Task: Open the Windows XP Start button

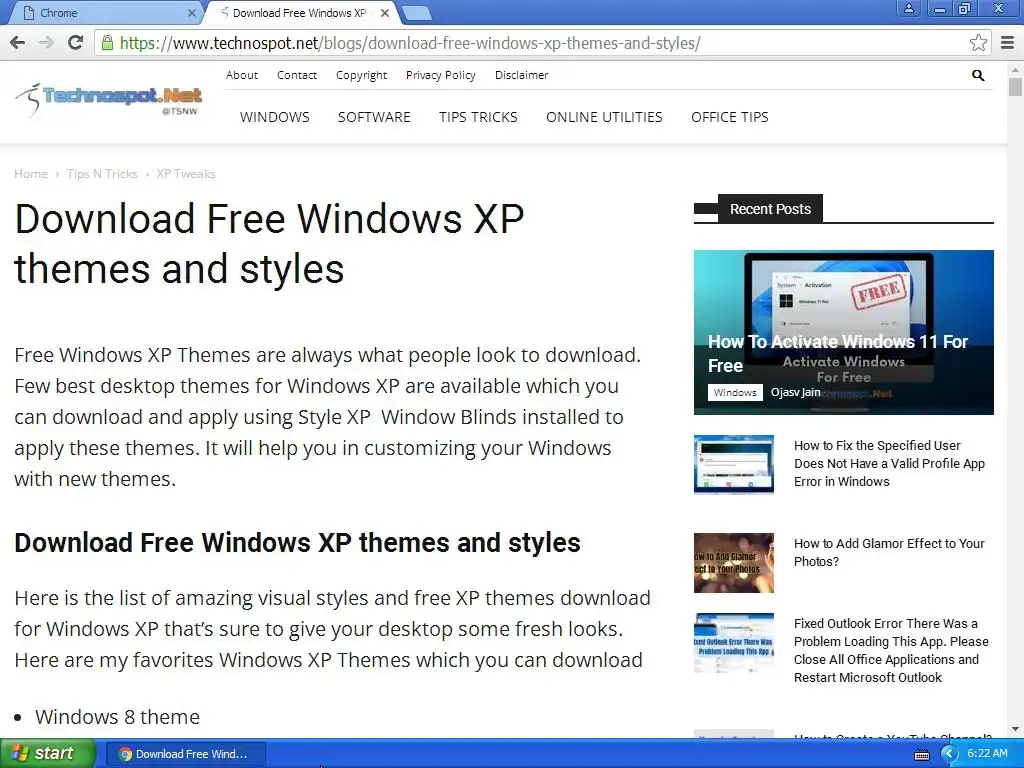Action: pyautogui.click(x=48, y=753)
